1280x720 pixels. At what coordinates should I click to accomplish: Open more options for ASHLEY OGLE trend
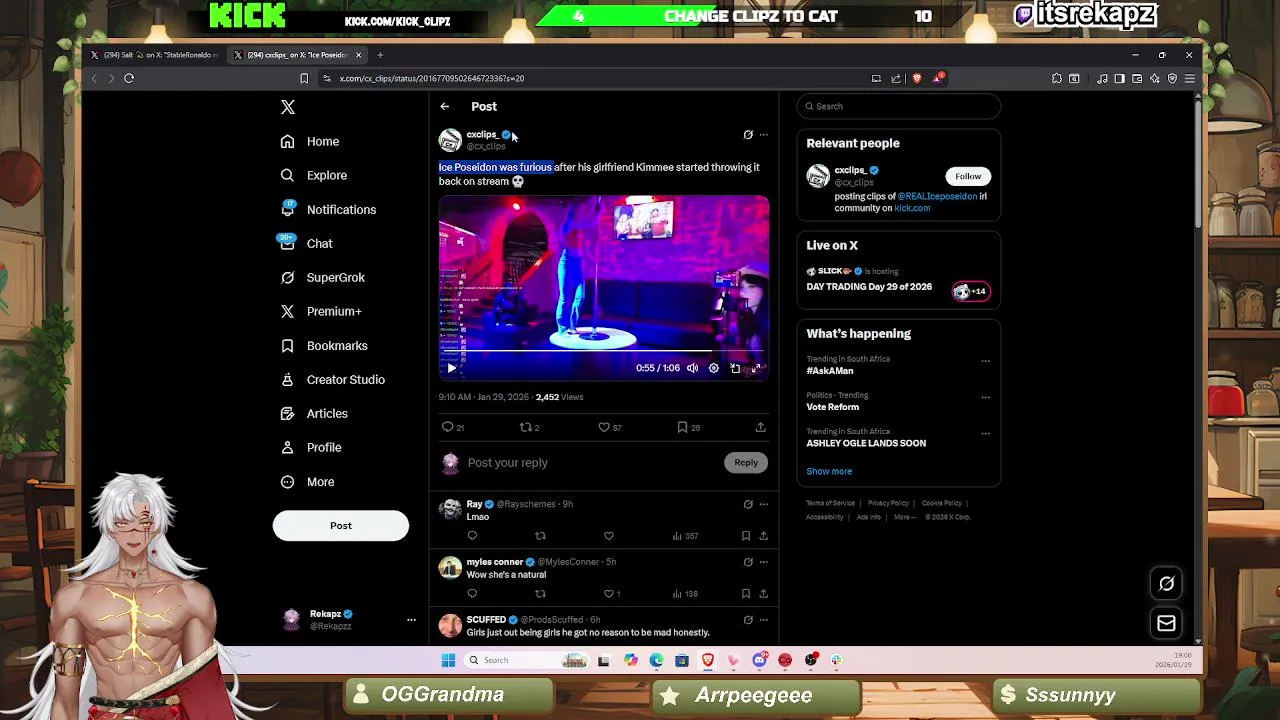point(986,433)
